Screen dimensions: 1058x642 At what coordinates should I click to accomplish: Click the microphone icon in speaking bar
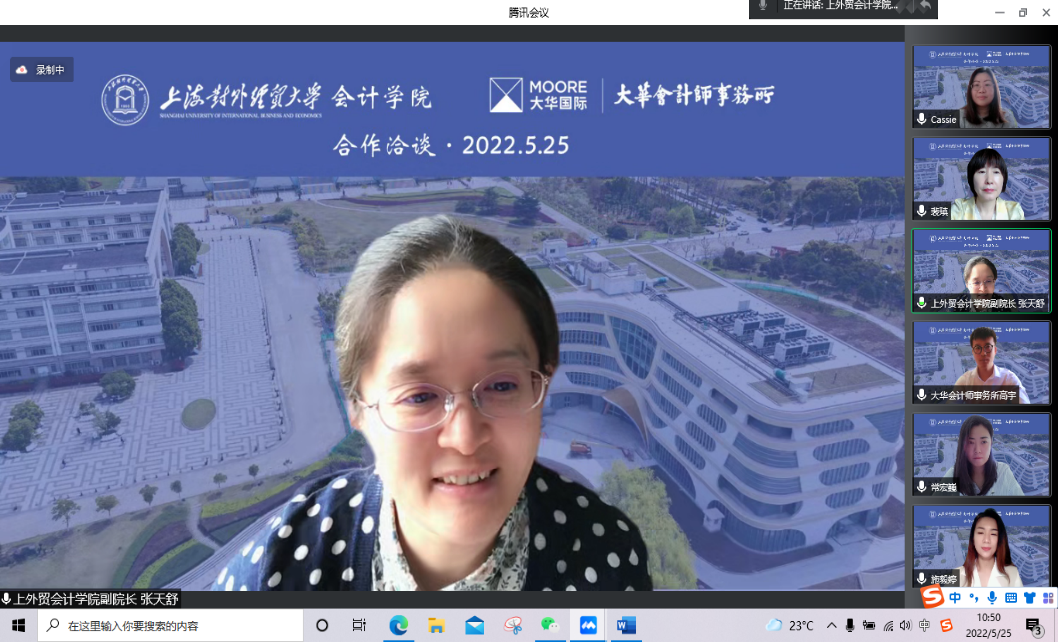click(763, 6)
